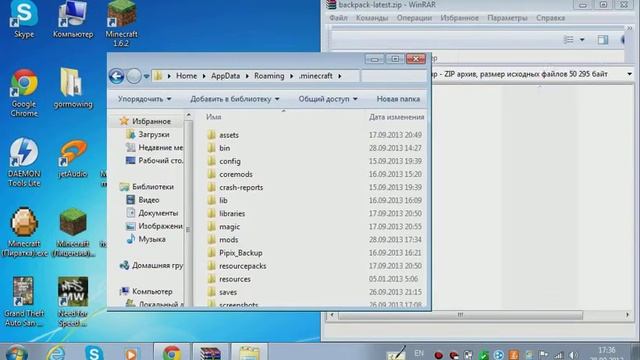
Task: Open WinRAR archive path dropdown arrow
Action: pyautogui.click(x=629, y=74)
